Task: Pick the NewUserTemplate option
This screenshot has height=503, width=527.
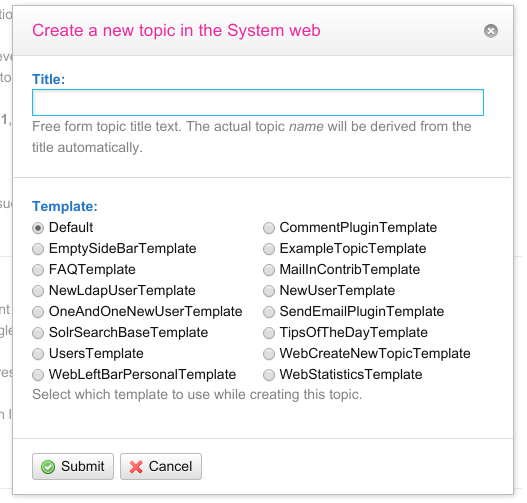Action: (269, 291)
